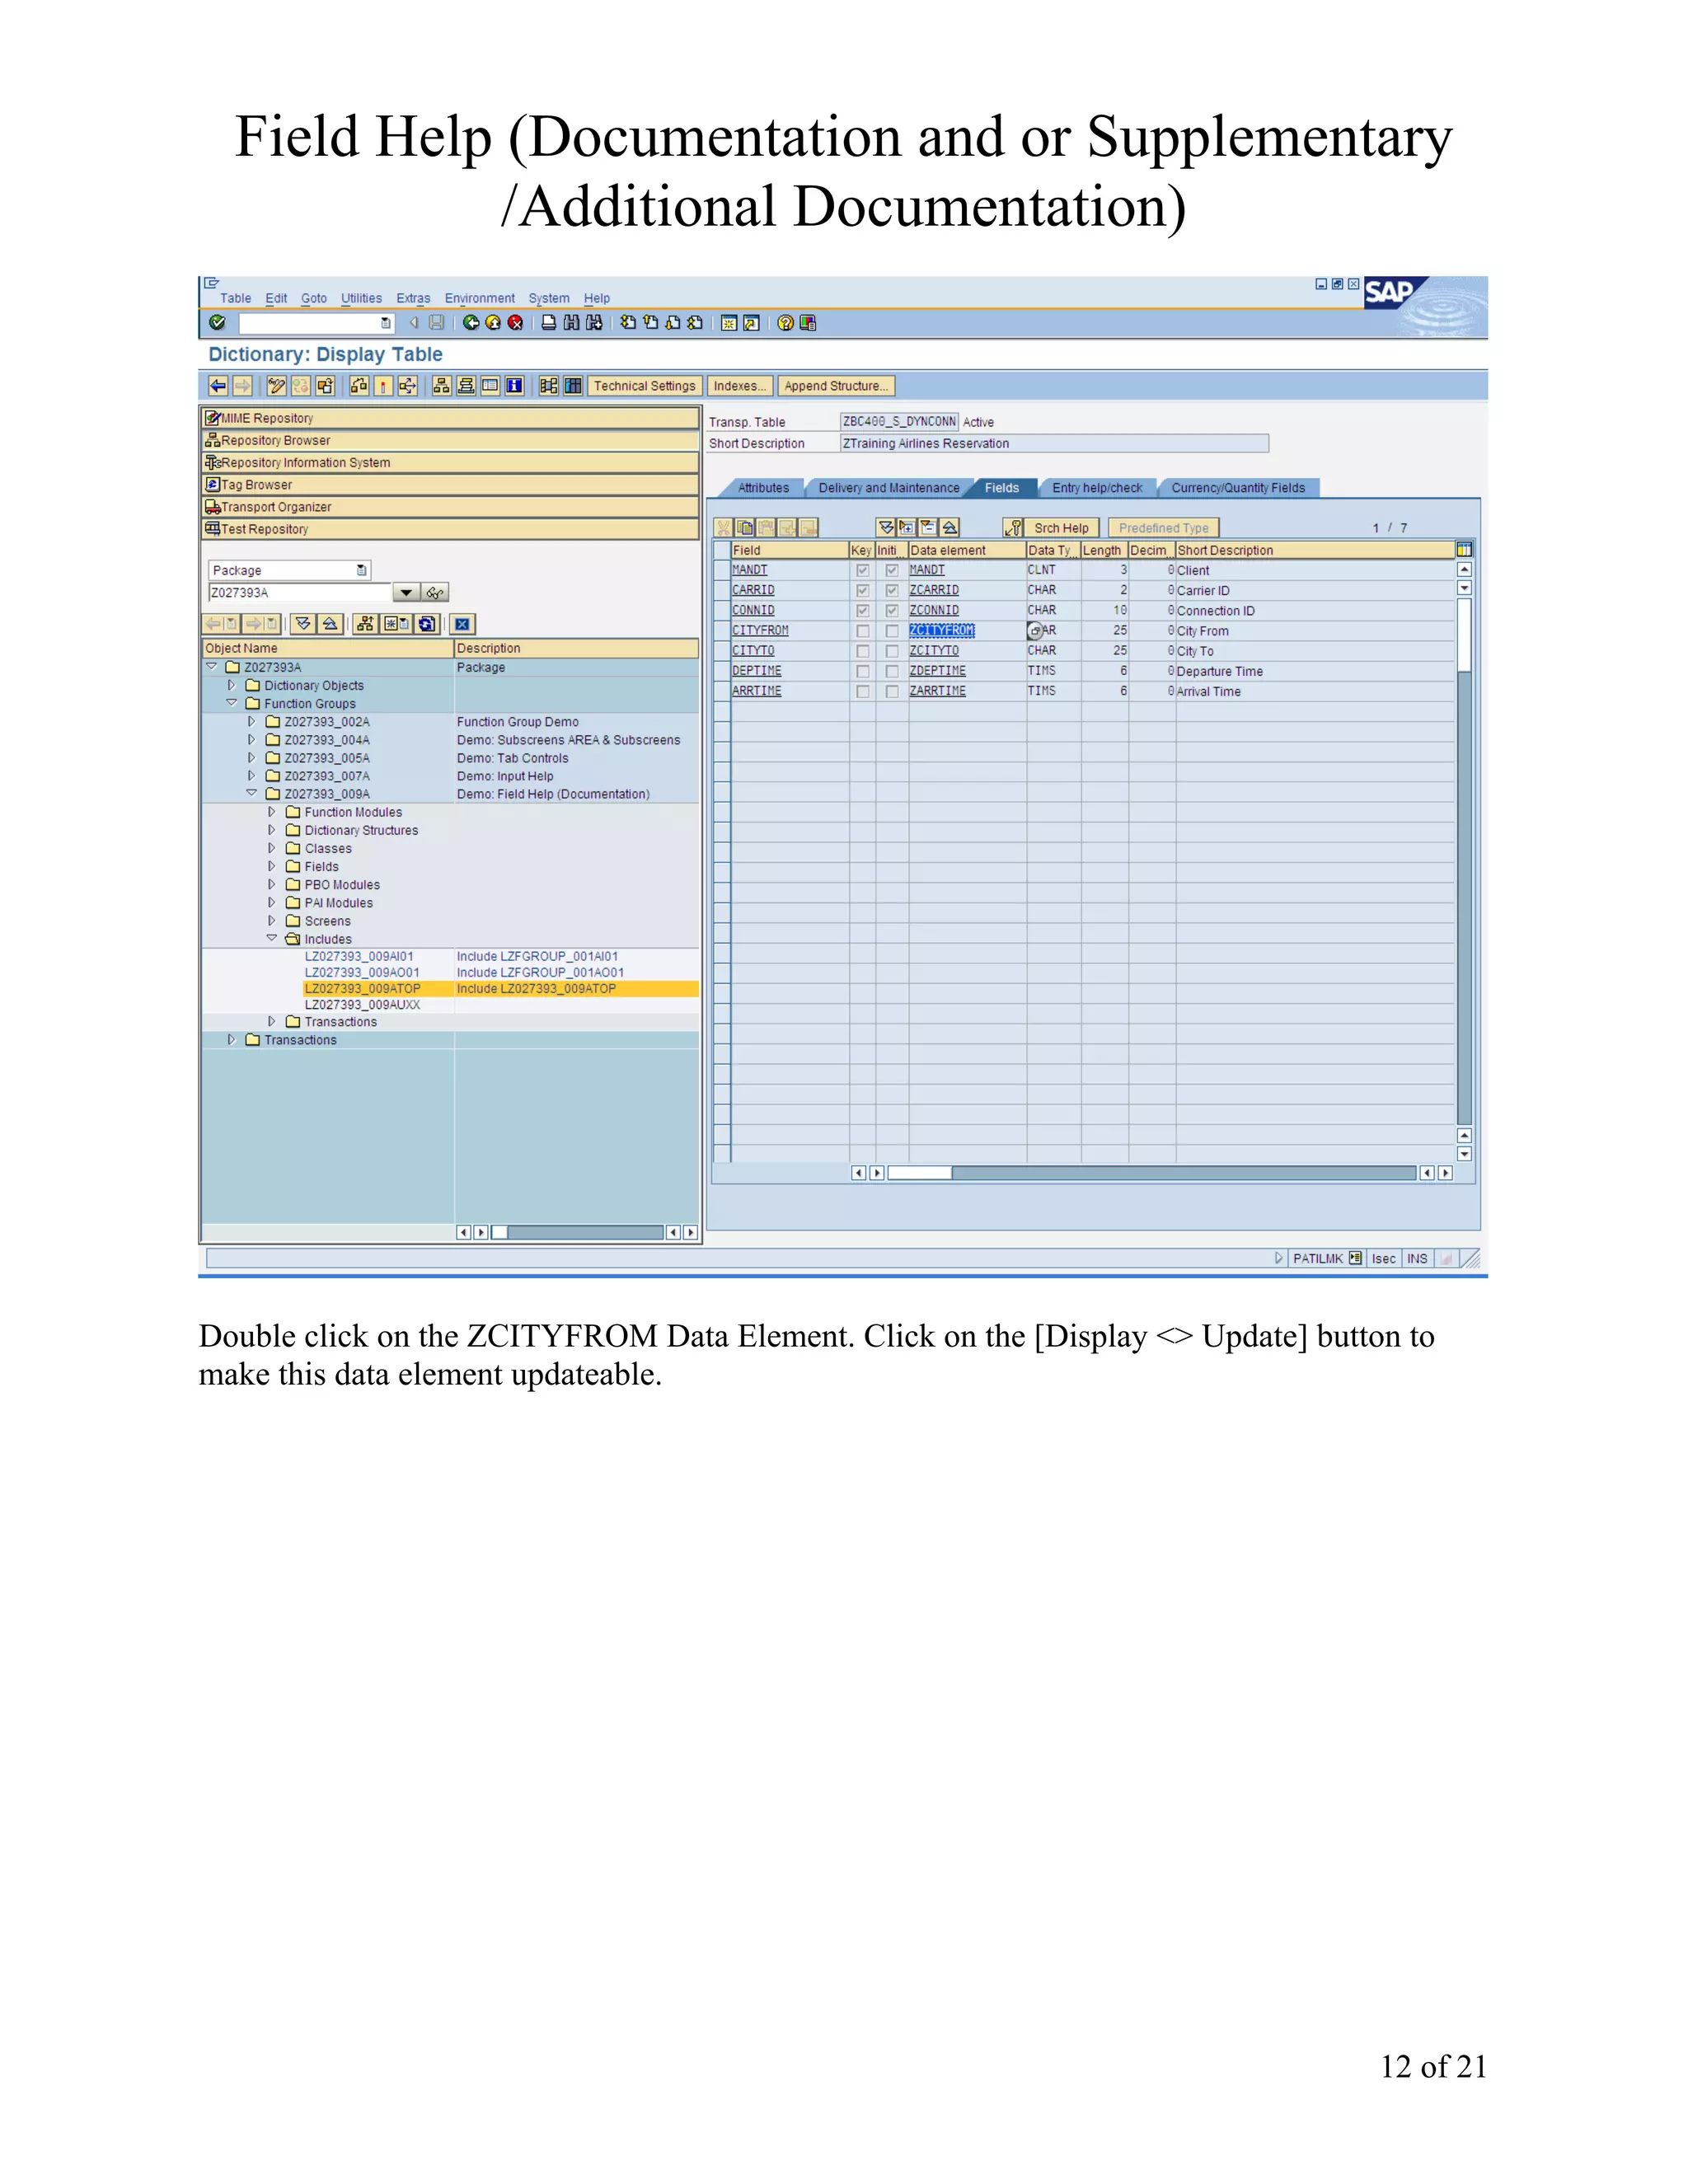Viewport: 1688px width, 2184px height.
Task: Toggle Key checkbox for CONNID row
Action: click(862, 610)
